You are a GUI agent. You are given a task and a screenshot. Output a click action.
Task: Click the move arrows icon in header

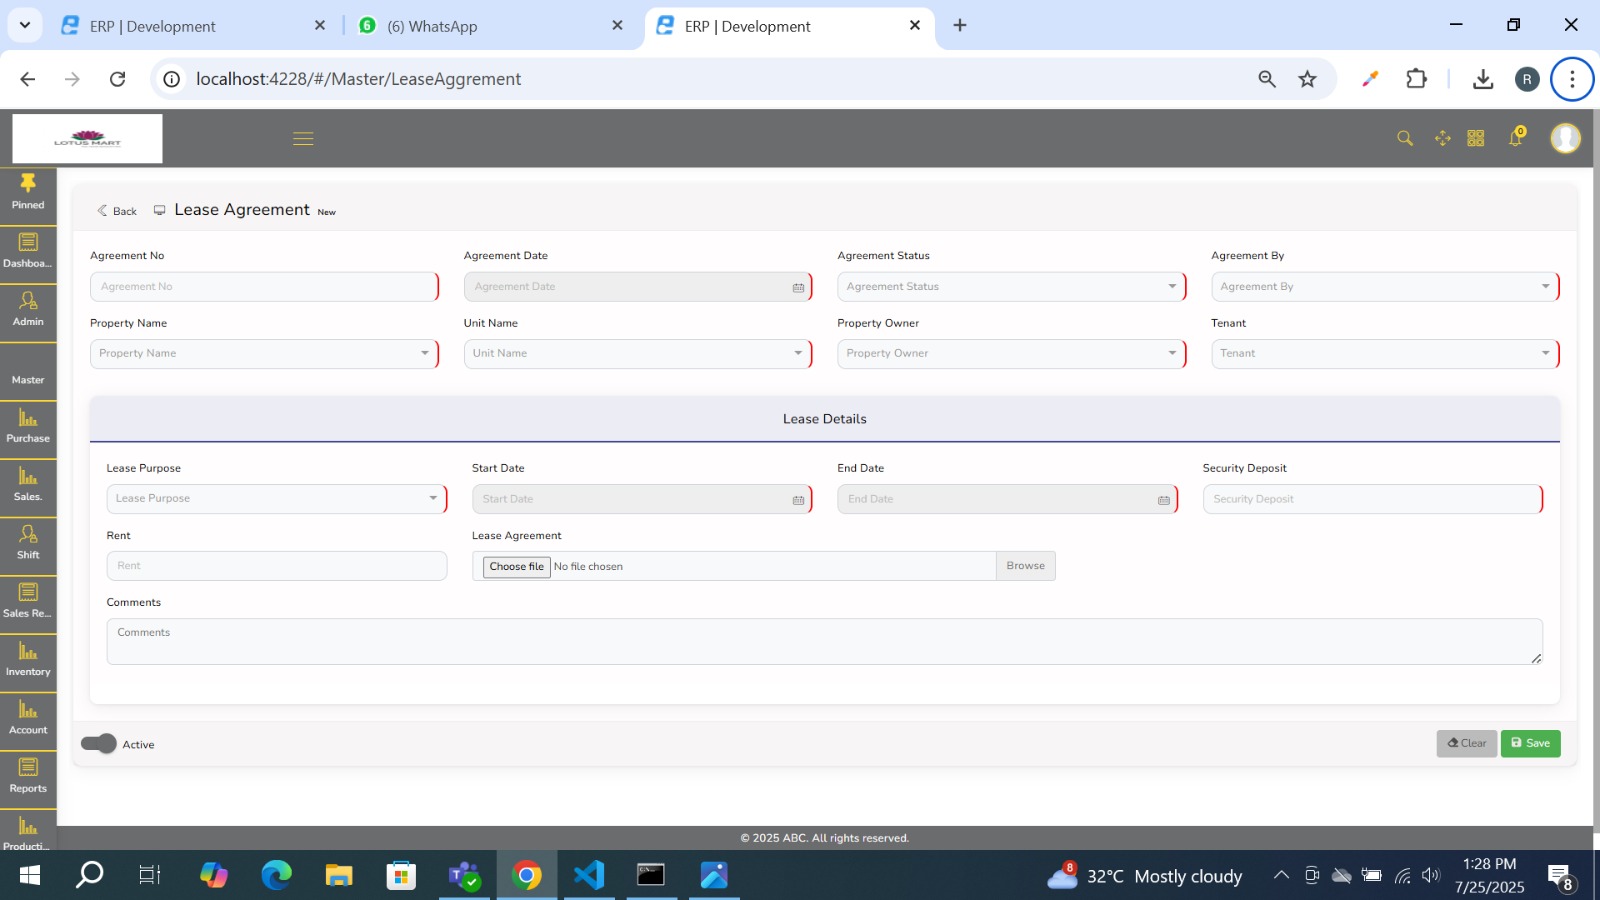[1442, 139]
